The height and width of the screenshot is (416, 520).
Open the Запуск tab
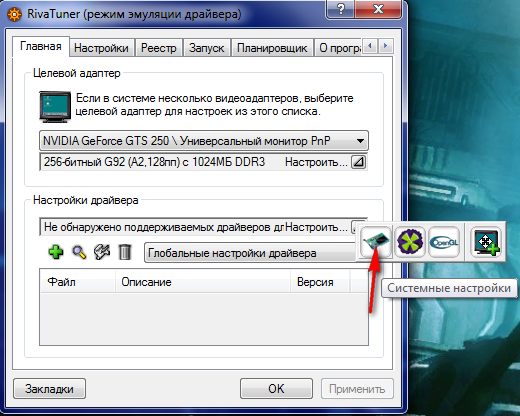click(x=207, y=48)
